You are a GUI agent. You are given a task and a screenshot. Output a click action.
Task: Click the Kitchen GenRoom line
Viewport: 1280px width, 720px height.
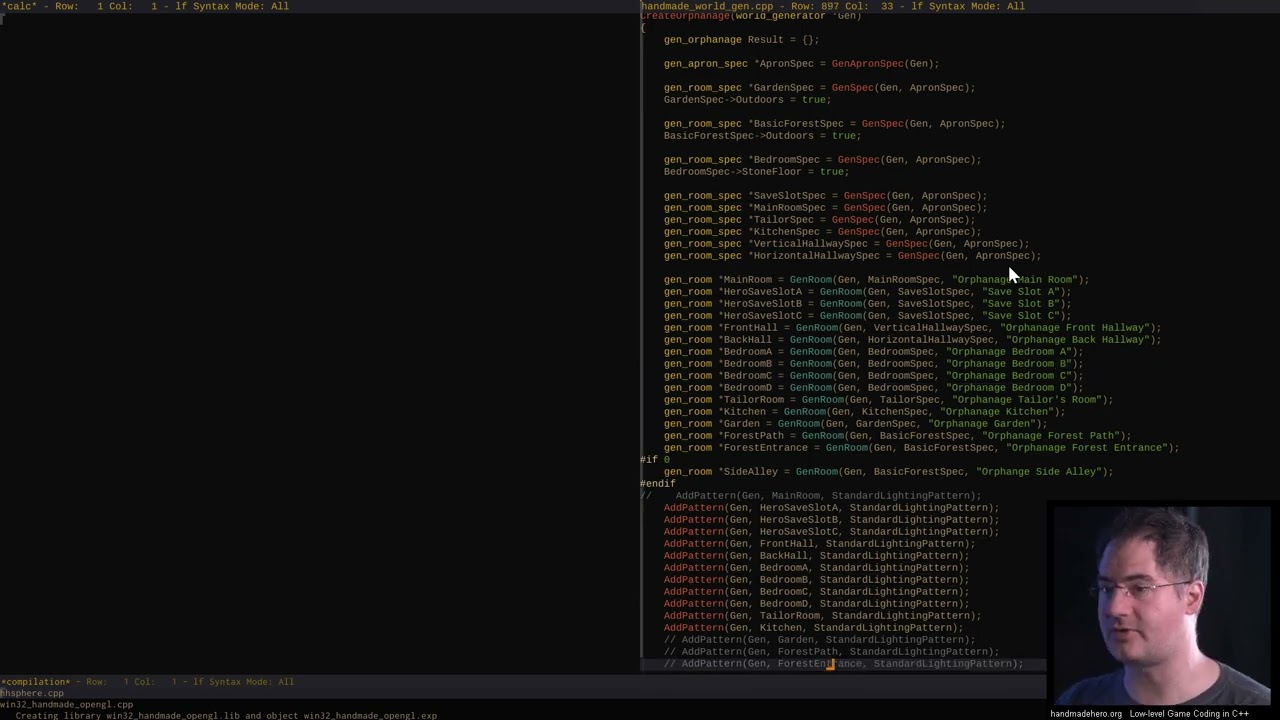[x=864, y=412]
